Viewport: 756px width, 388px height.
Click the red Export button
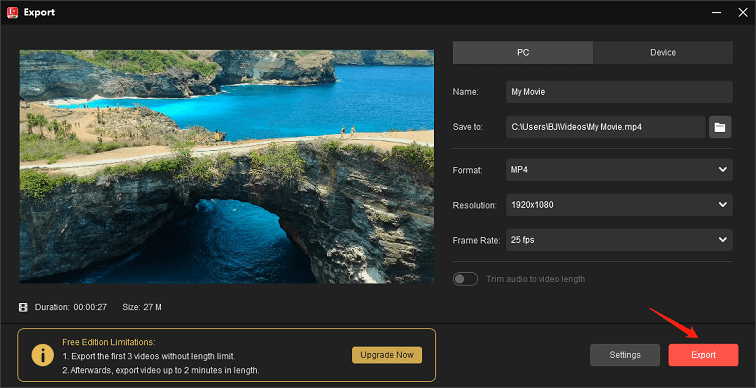click(703, 355)
